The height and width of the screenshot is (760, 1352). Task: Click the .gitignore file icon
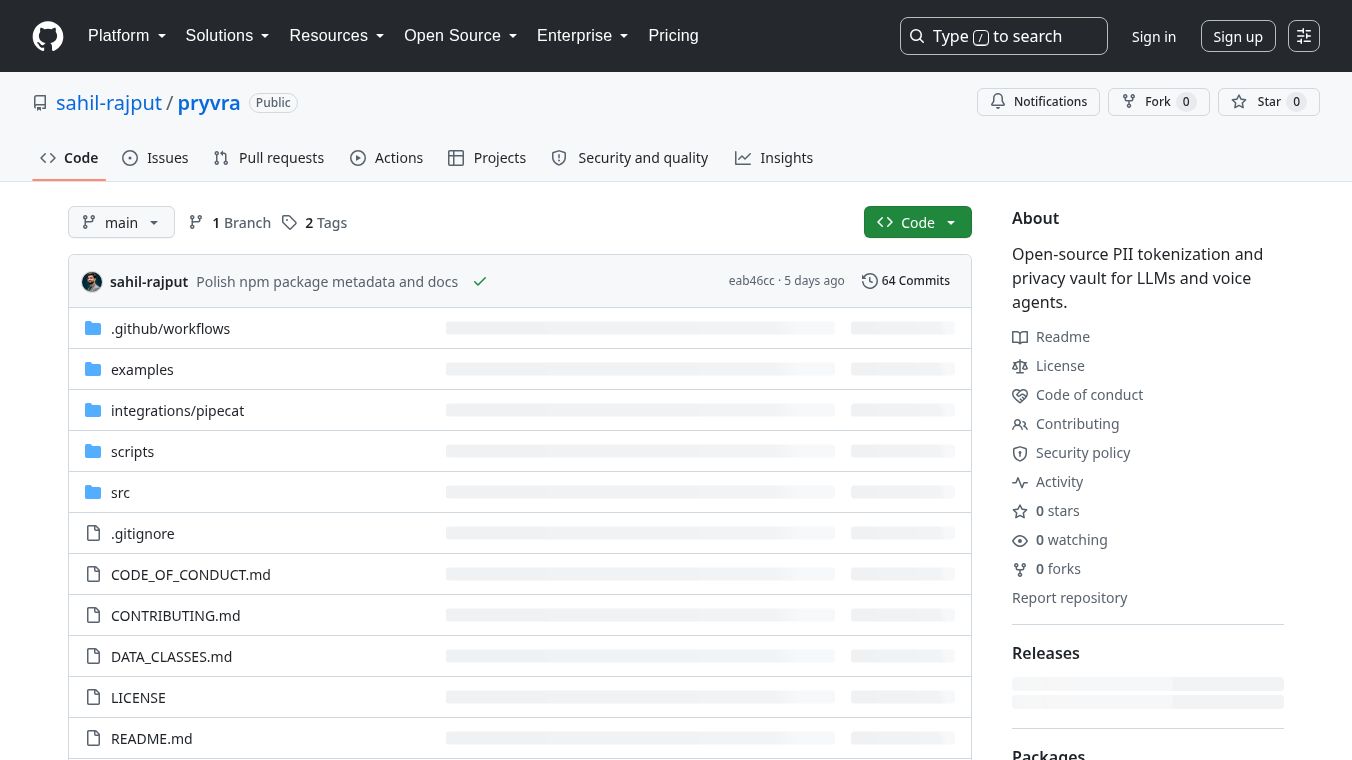93,533
